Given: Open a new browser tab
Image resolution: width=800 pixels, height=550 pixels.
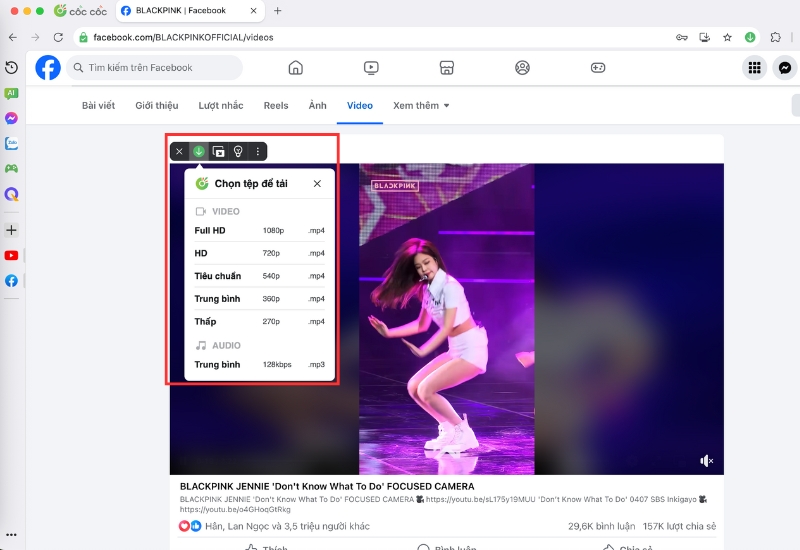Looking at the screenshot, I should click(x=278, y=11).
